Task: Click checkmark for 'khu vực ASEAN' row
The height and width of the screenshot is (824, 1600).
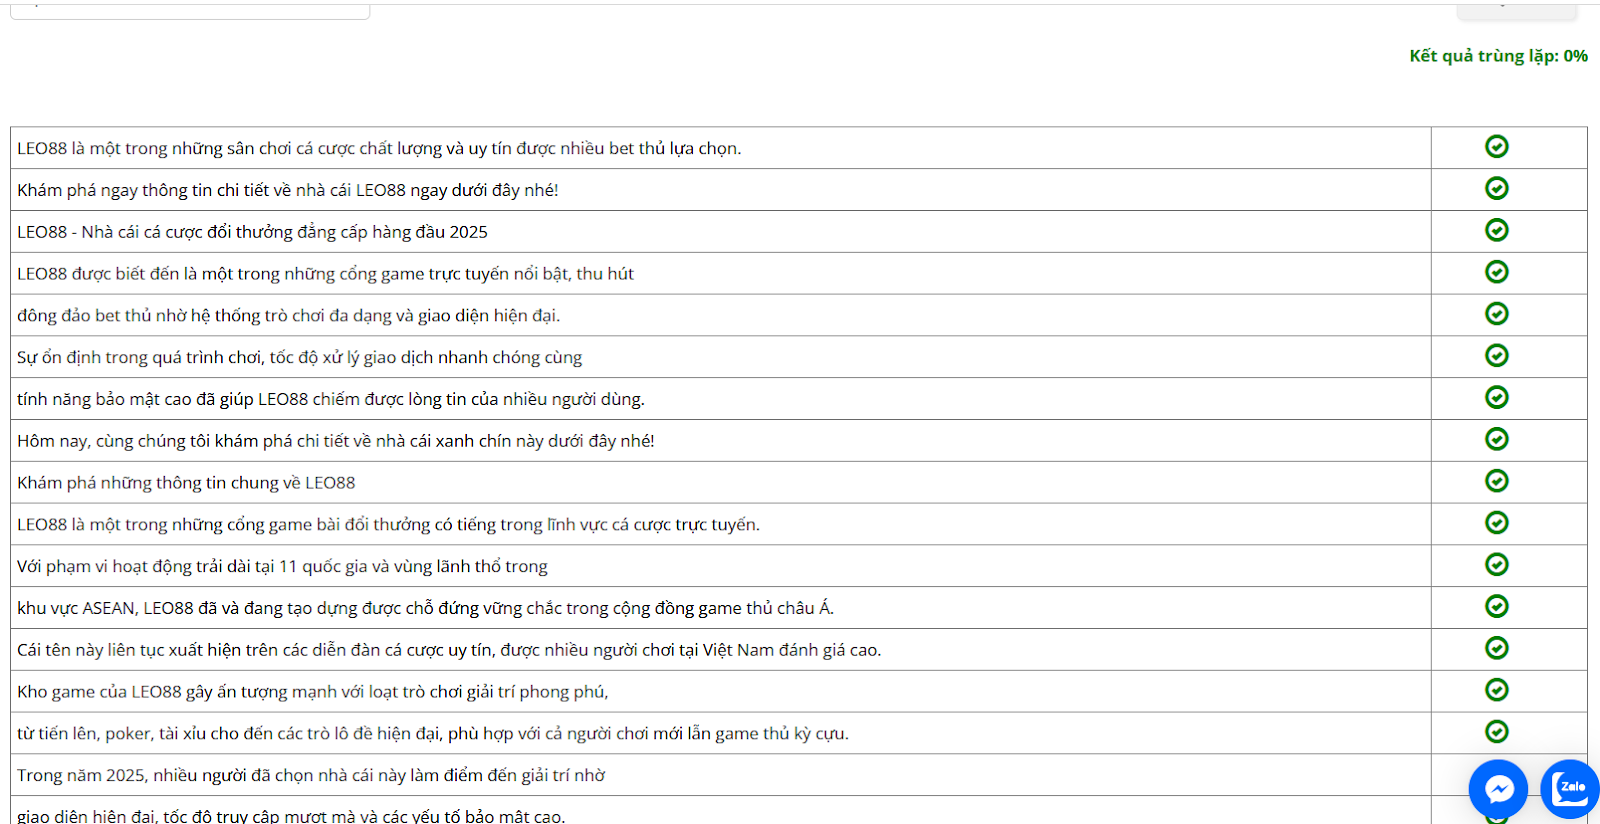Action: 1496,607
